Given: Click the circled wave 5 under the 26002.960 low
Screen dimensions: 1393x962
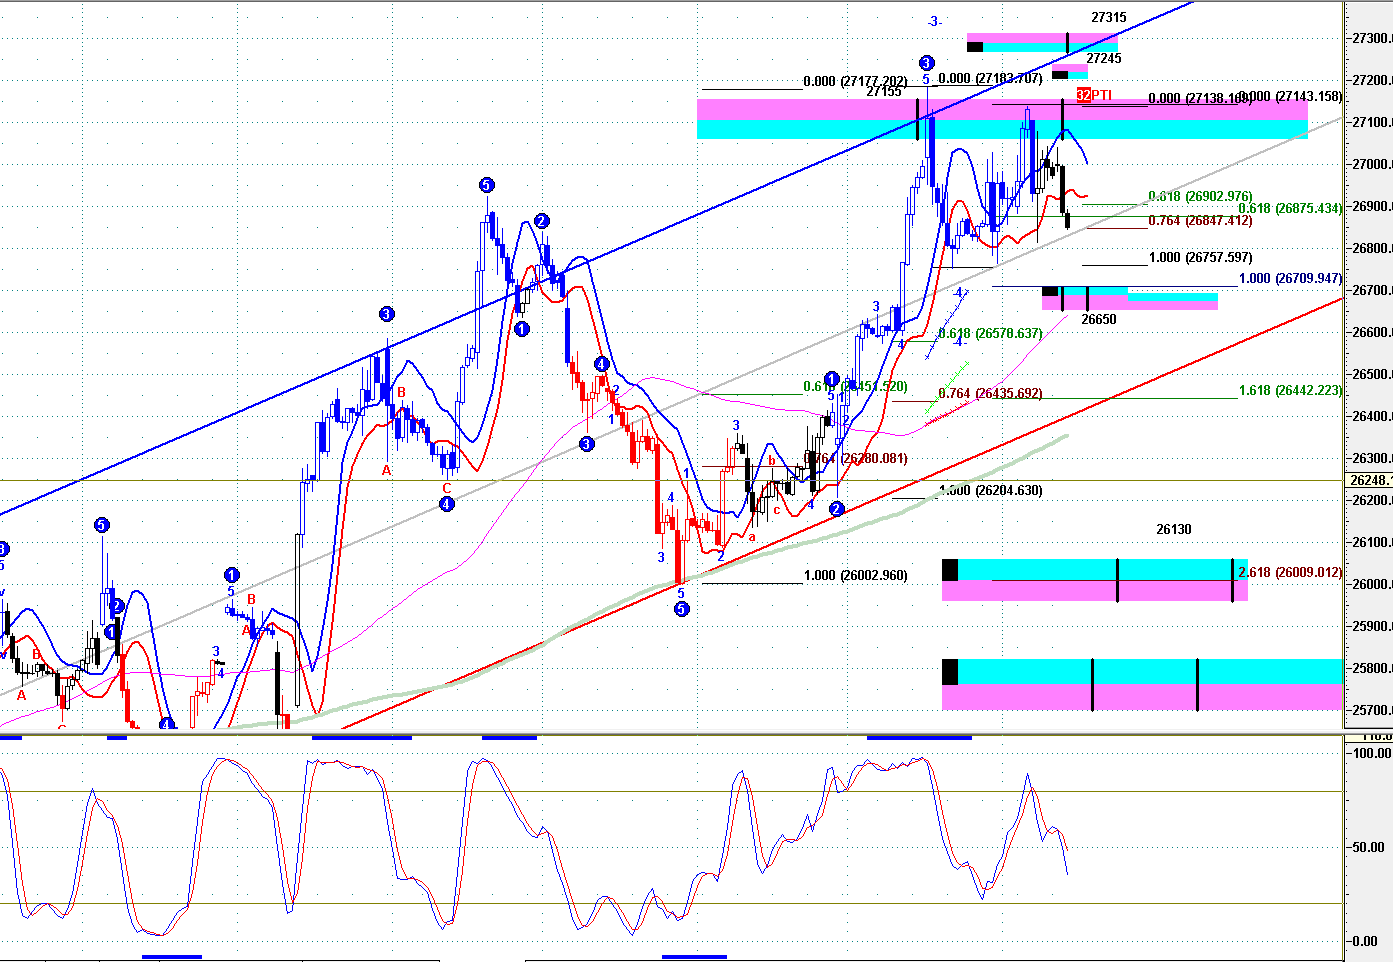Looking at the screenshot, I should 681,609.
